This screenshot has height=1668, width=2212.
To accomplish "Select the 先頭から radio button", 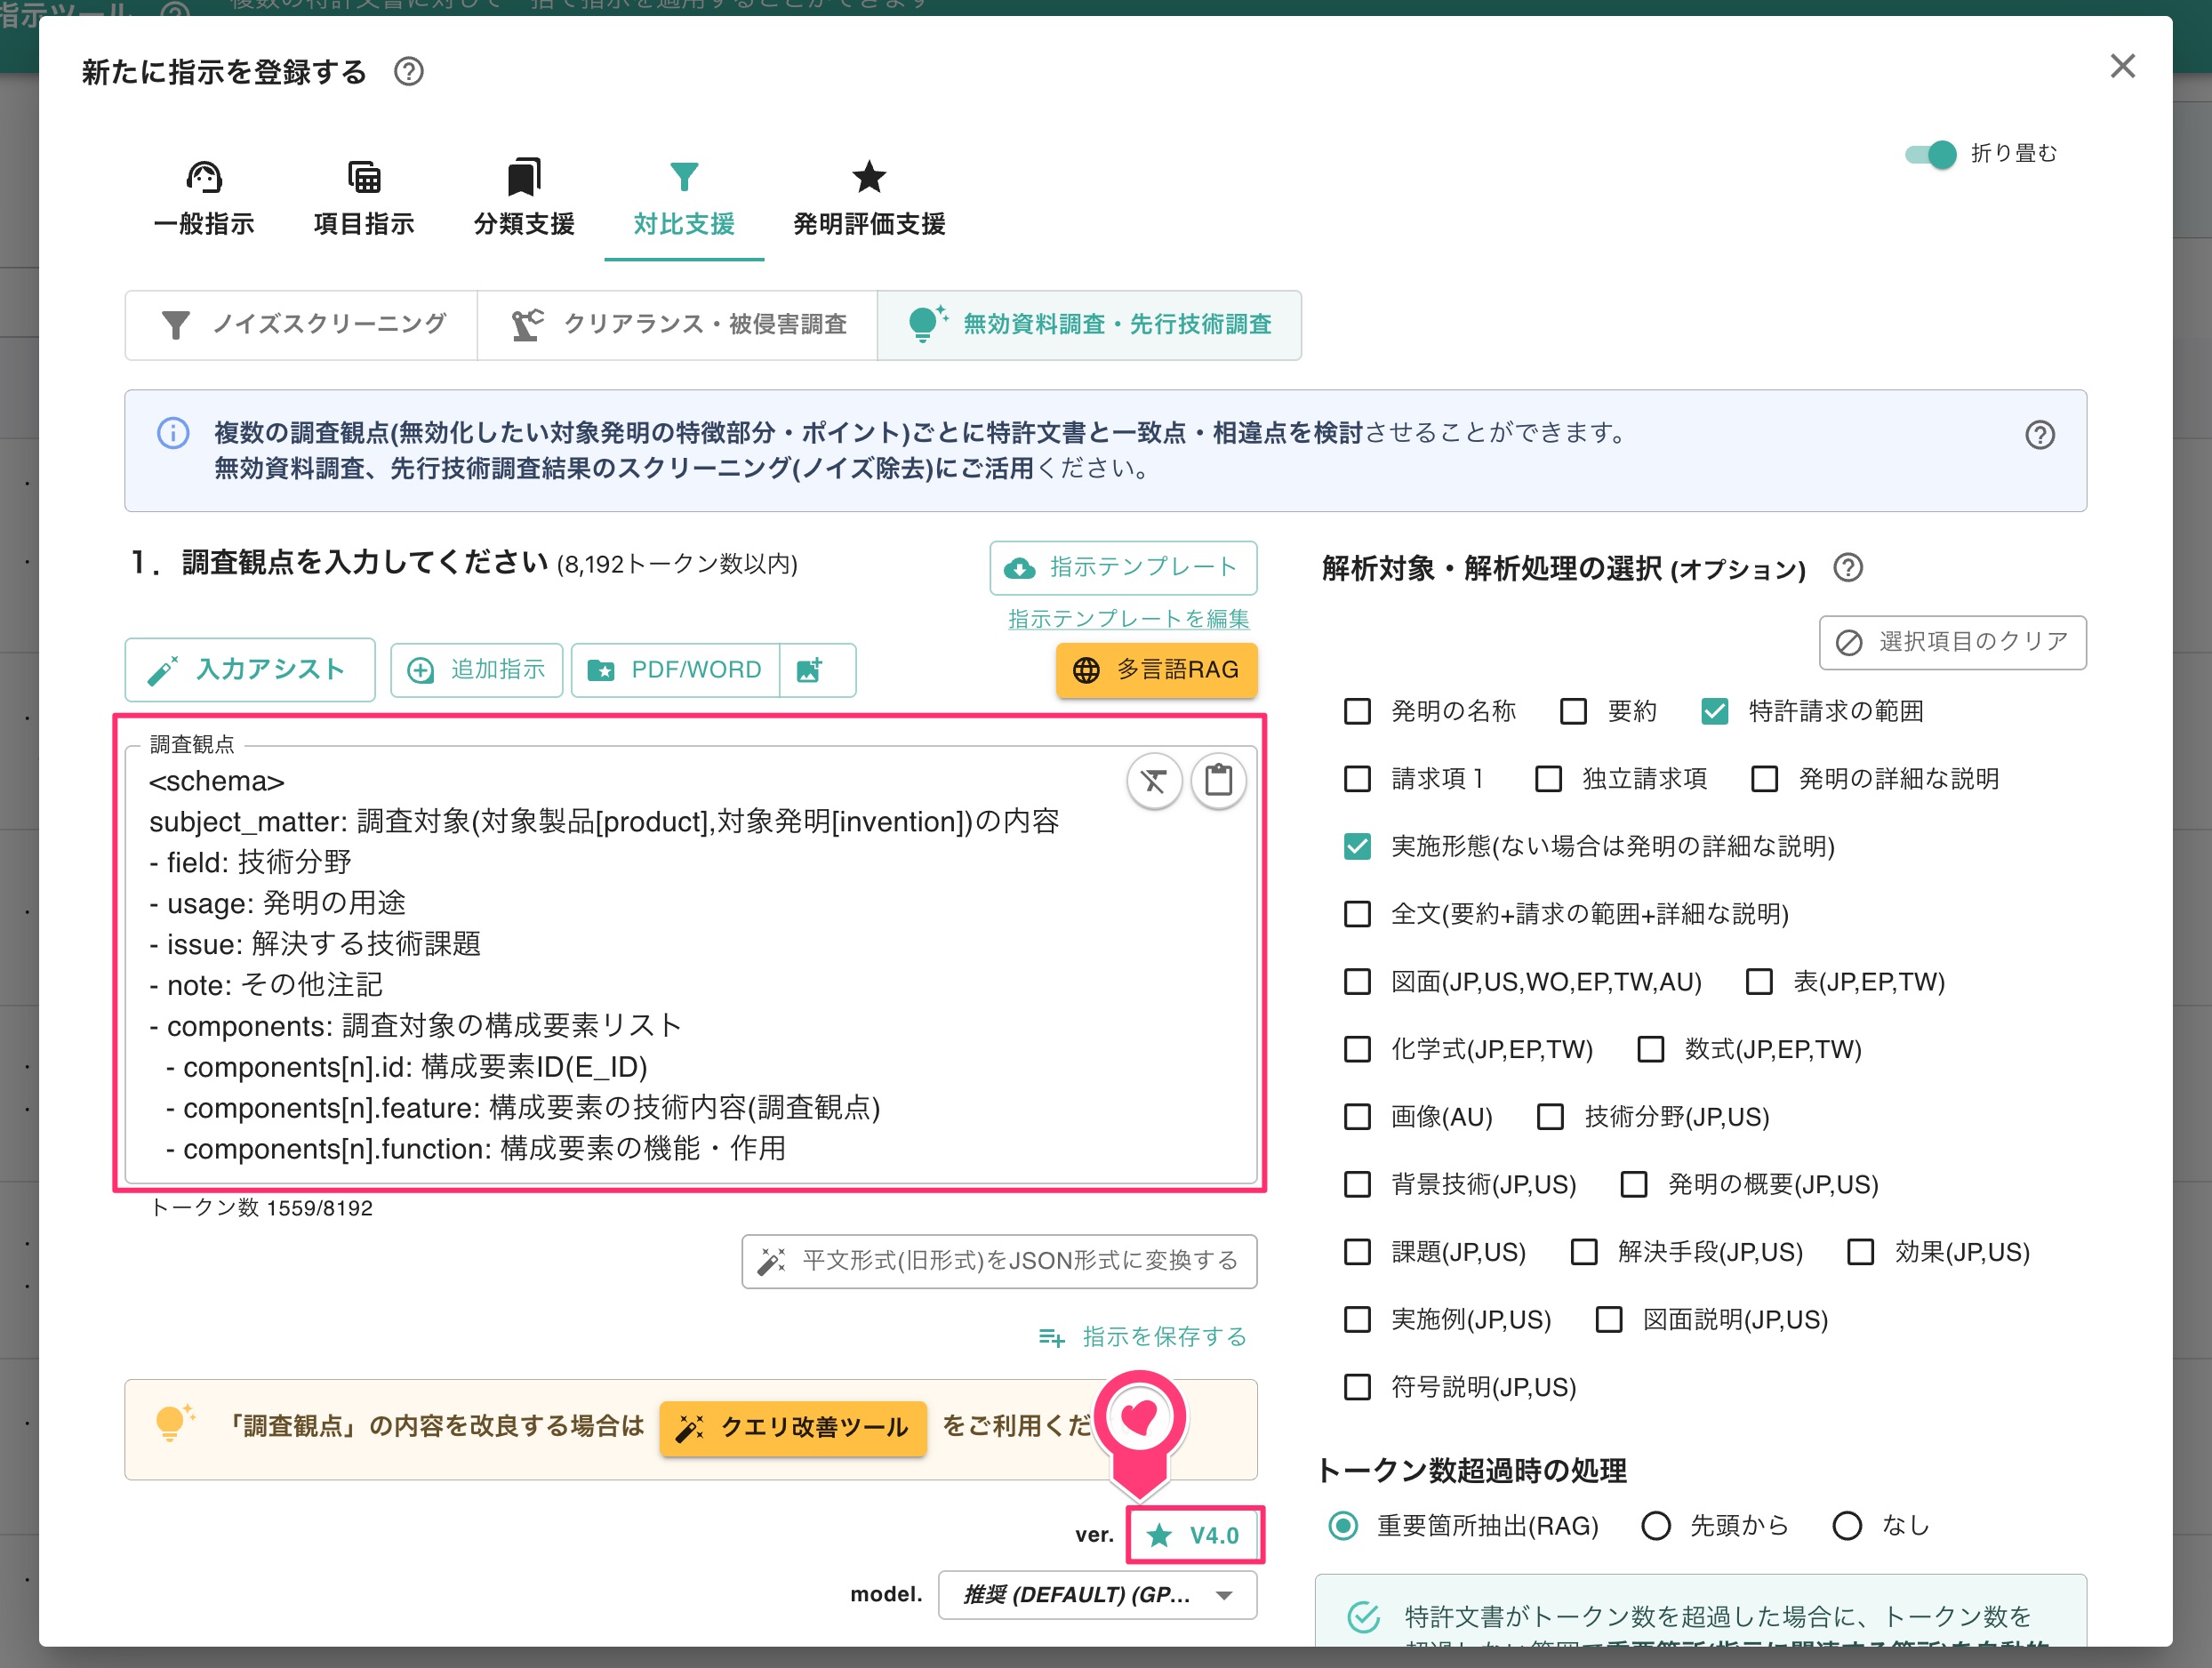I will (1655, 1526).
